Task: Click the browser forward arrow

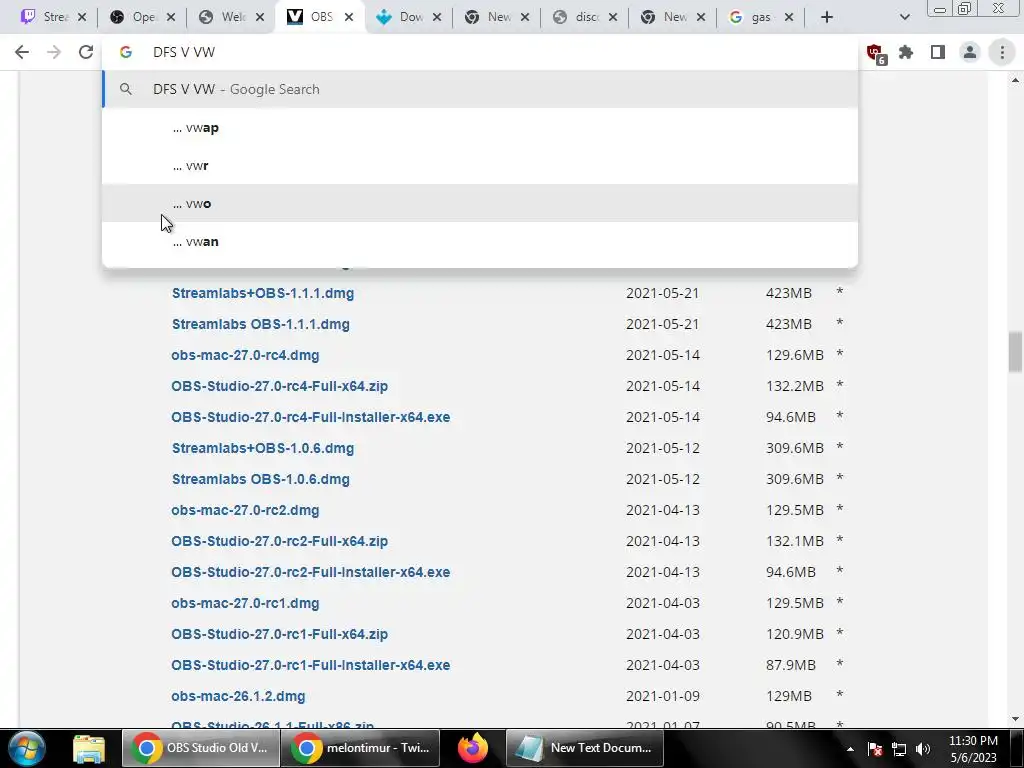Action: tap(54, 52)
